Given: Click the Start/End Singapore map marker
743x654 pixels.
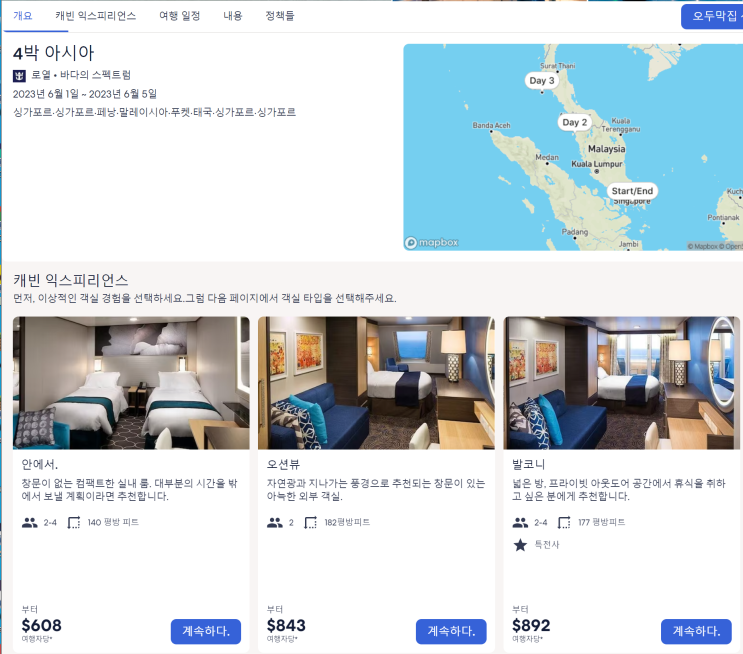Looking at the screenshot, I should (x=632, y=191).
